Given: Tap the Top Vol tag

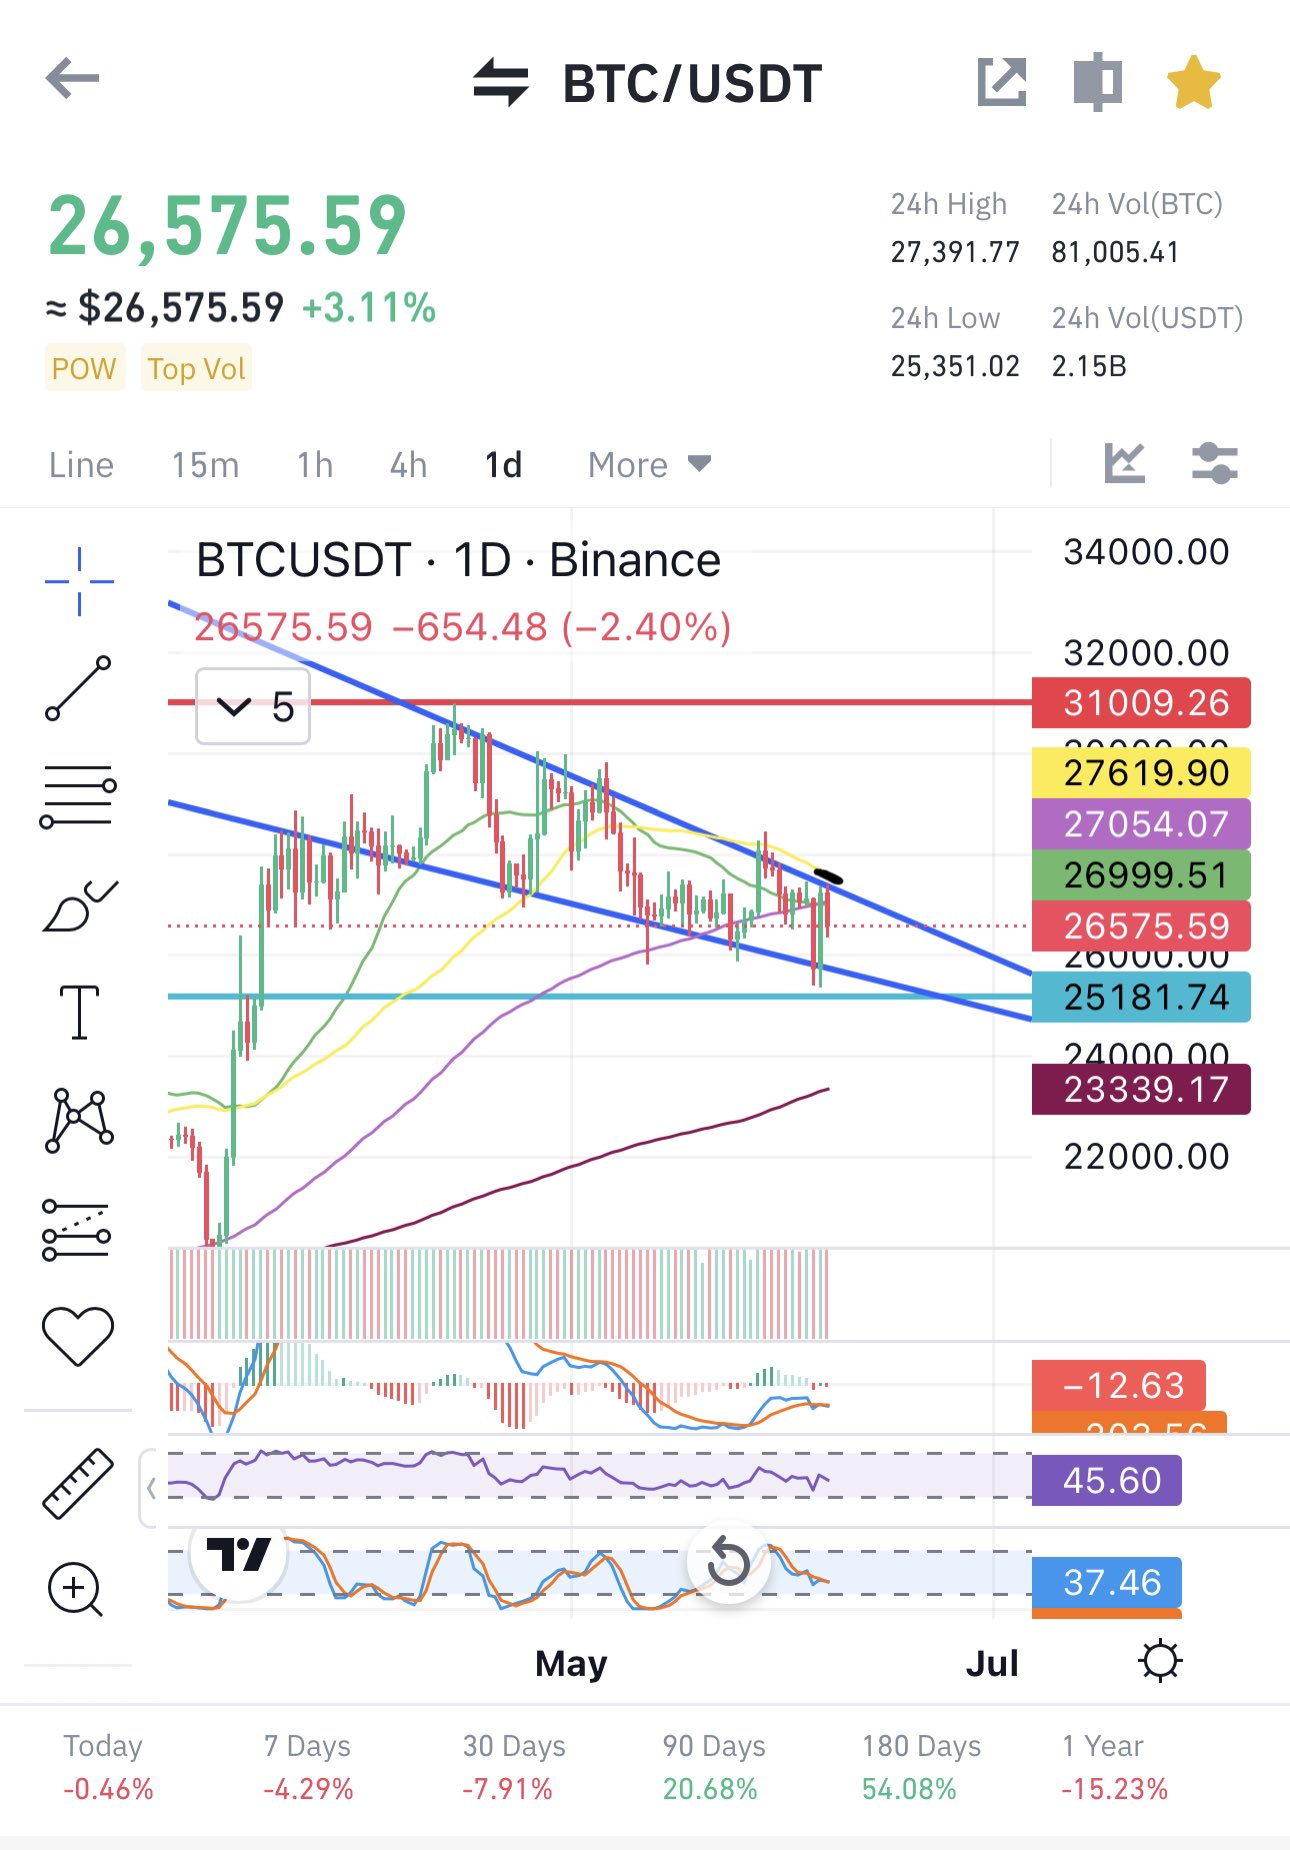Looking at the screenshot, I should (196, 368).
